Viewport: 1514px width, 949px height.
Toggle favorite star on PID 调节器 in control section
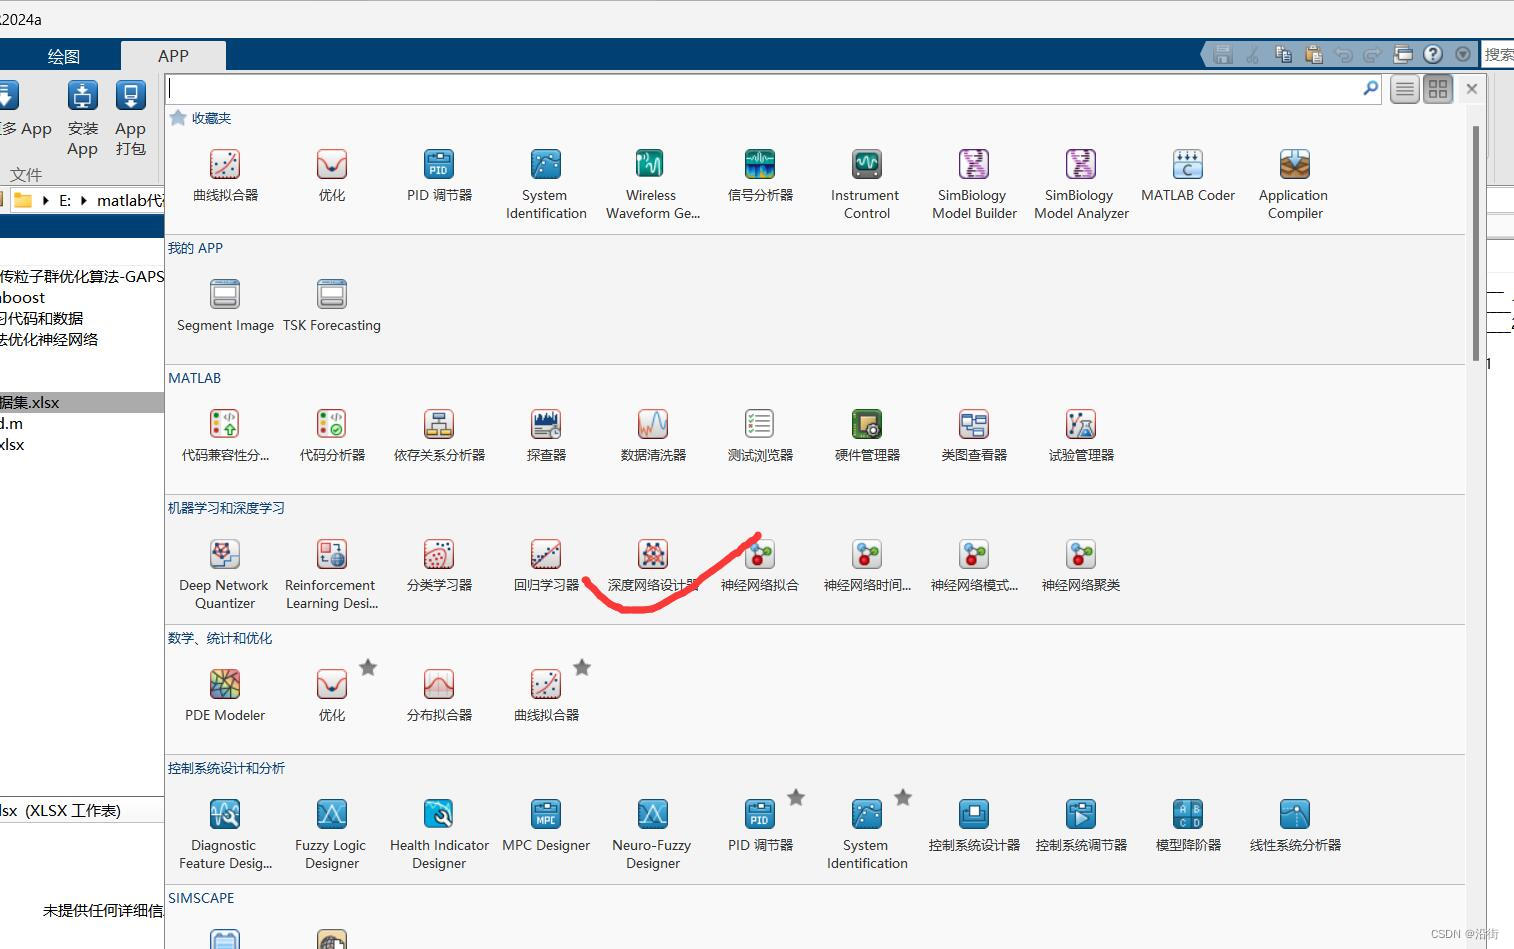796,797
